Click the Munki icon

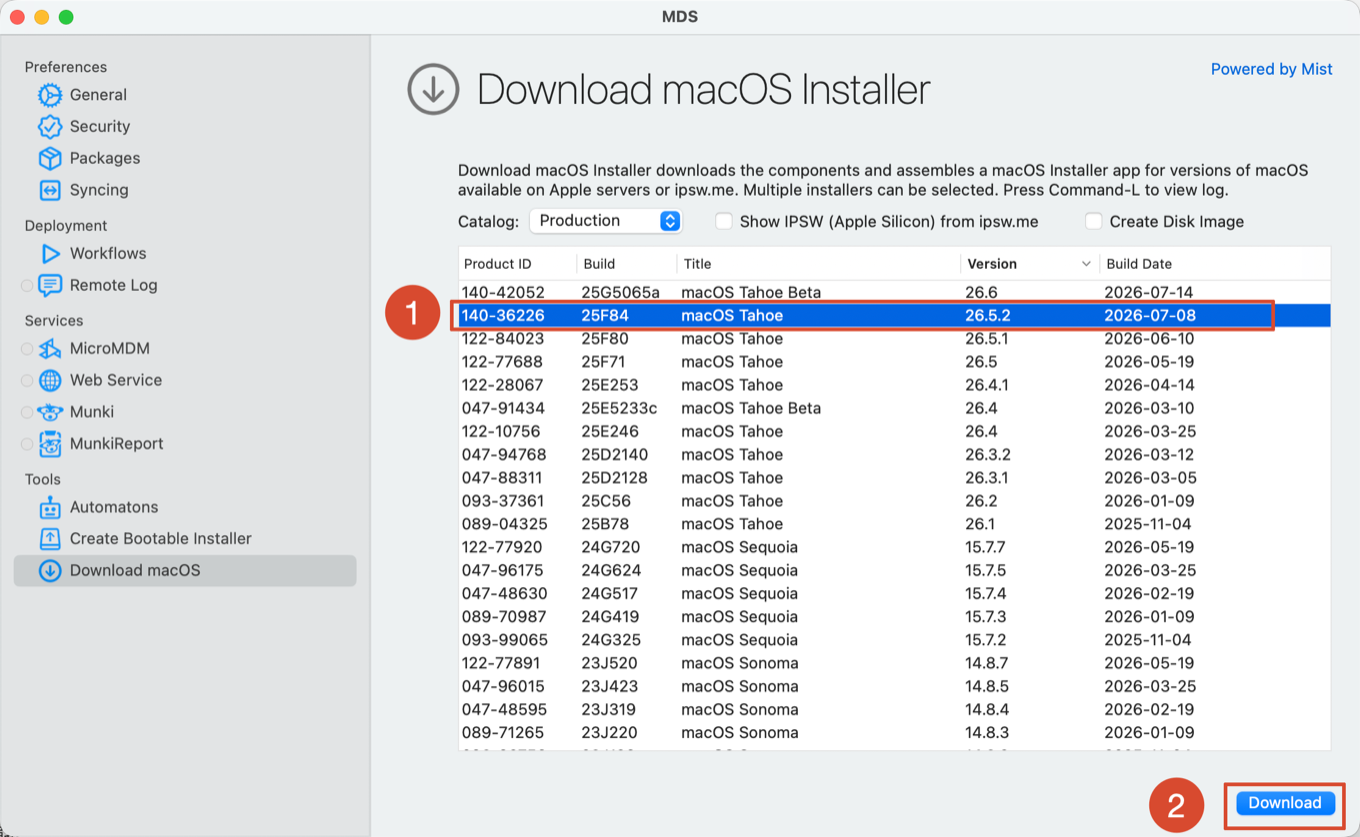coord(50,412)
